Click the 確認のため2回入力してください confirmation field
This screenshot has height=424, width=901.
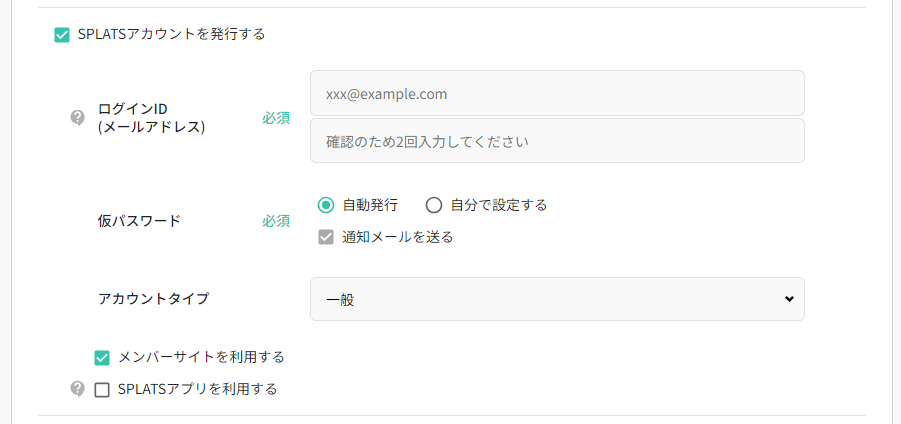coord(556,141)
